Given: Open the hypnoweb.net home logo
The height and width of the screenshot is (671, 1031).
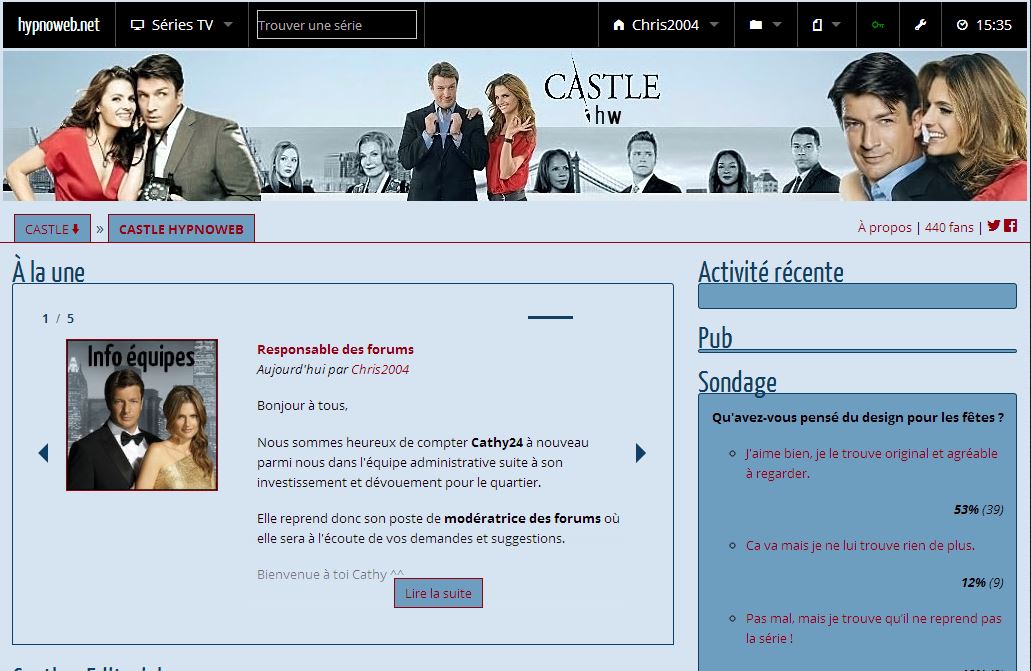Looking at the screenshot, I should pyautogui.click(x=59, y=25).
